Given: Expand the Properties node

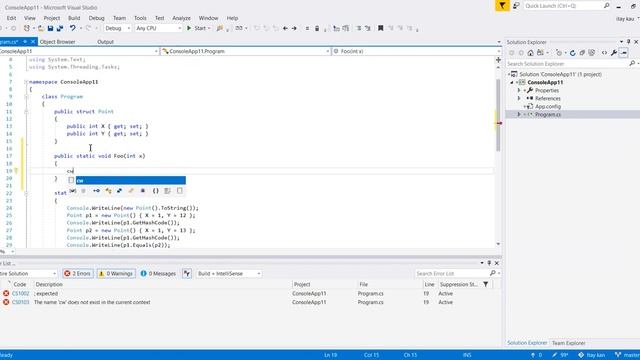Looking at the screenshot, I should pos(519,90).
